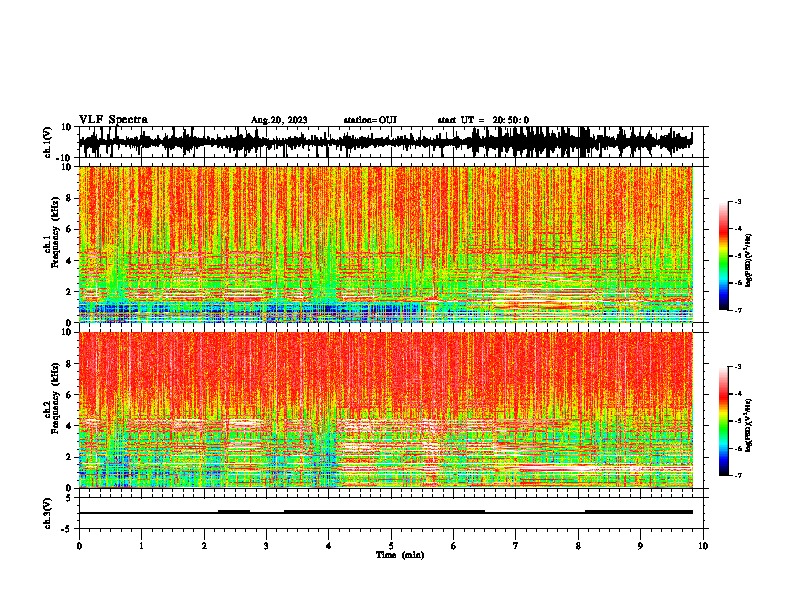Image resolution: width=792 pixels, height=612 pixels.
Task: Click the ch.1 "Frequency (kHz)" axis label
Action: point(56,232)
